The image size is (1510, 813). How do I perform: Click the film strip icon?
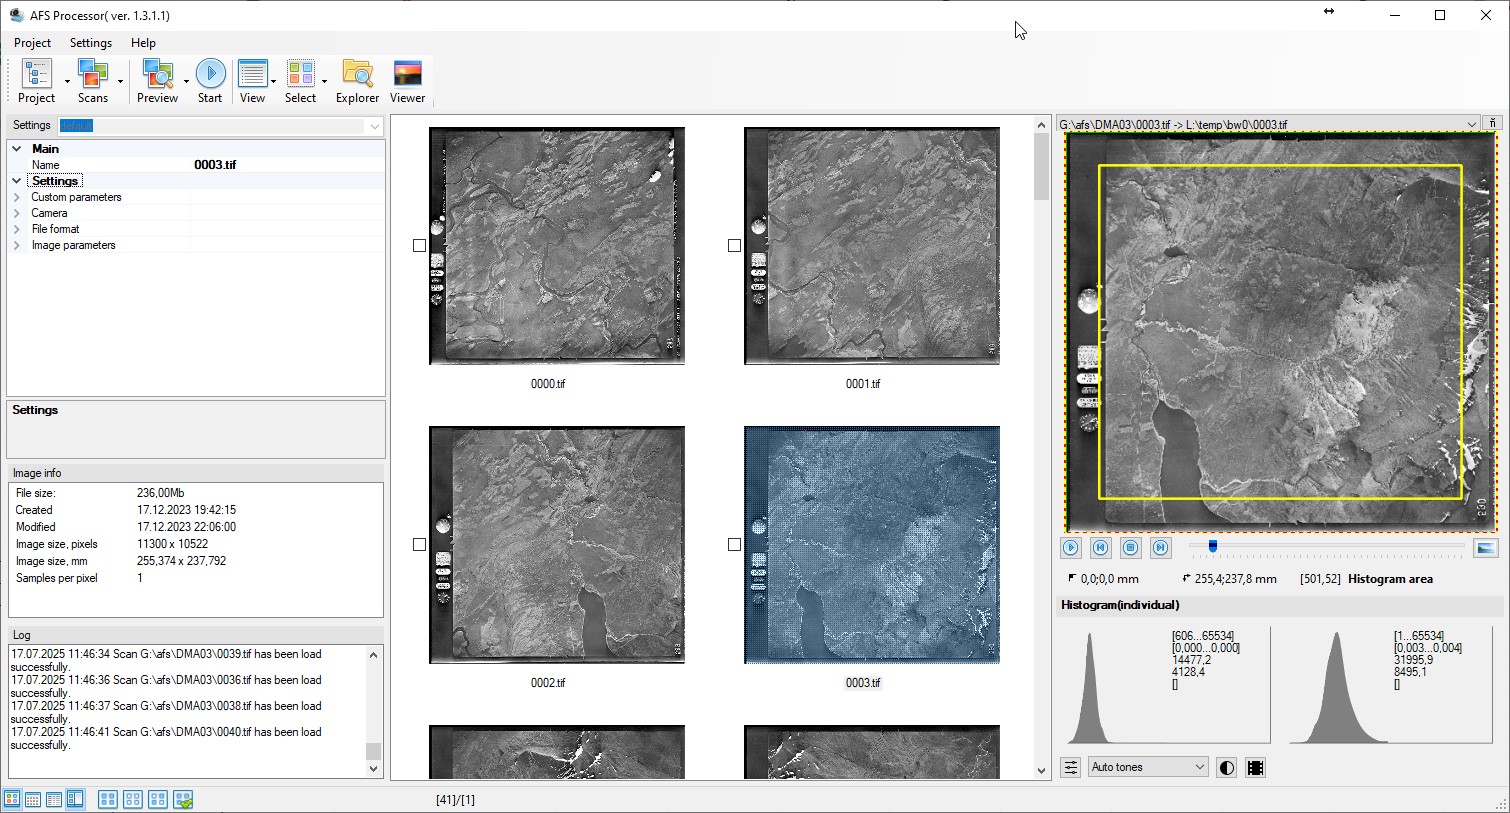tap(1256, 767)
